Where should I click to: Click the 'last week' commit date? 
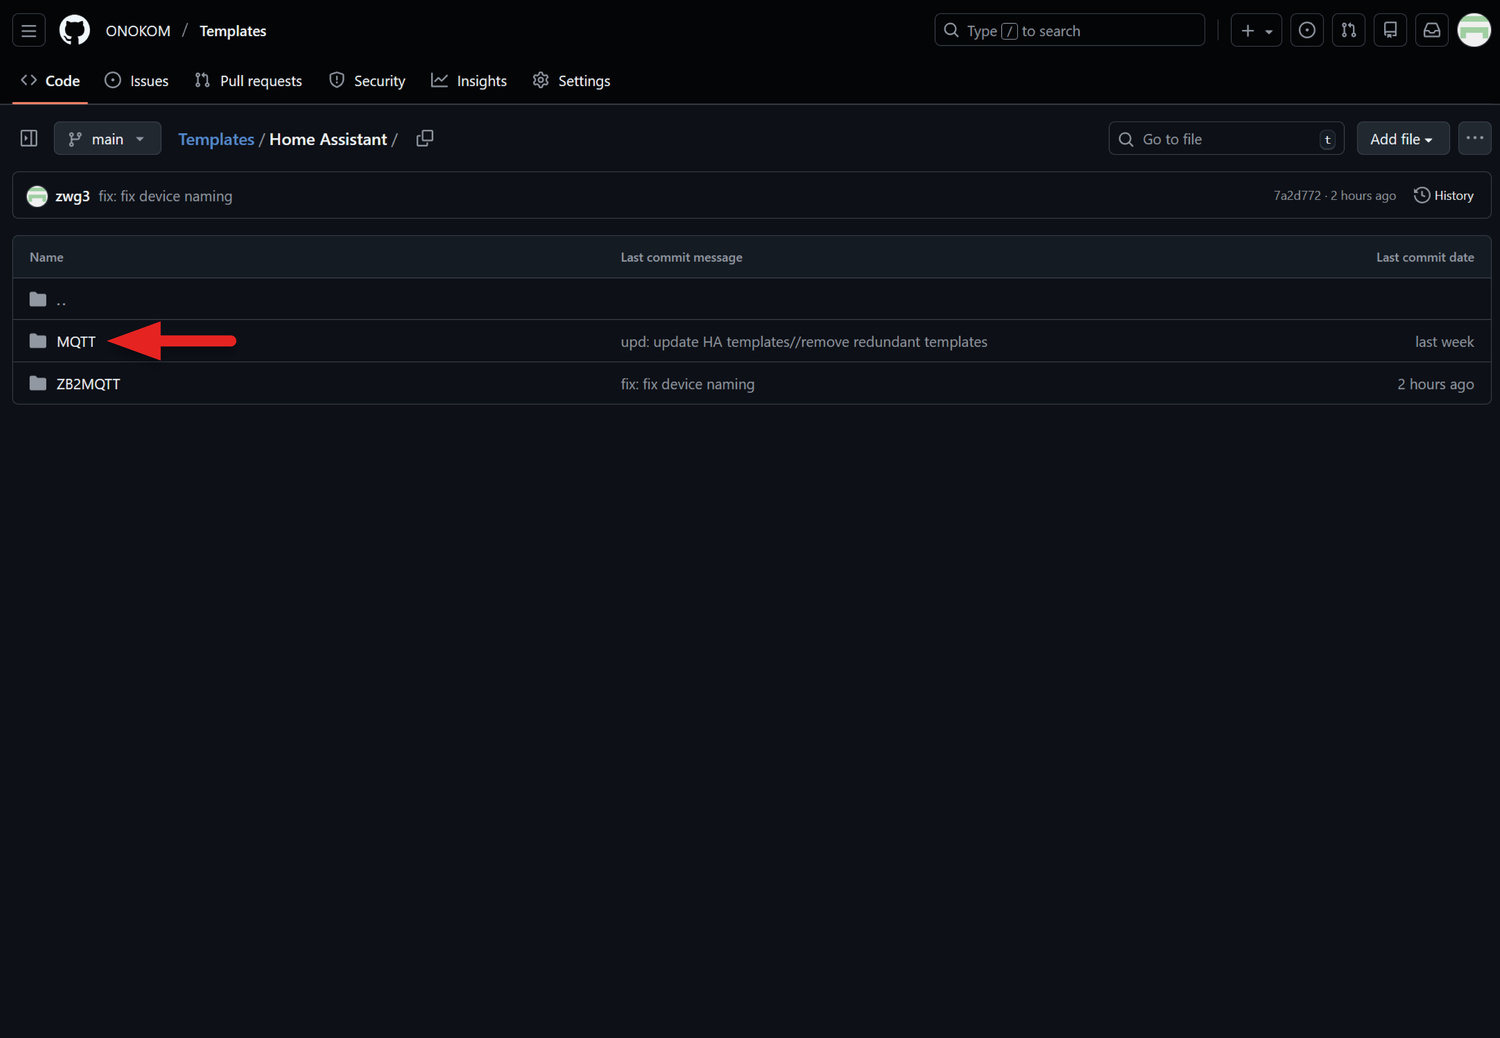pyautogui.click(x=1444, y=342)
